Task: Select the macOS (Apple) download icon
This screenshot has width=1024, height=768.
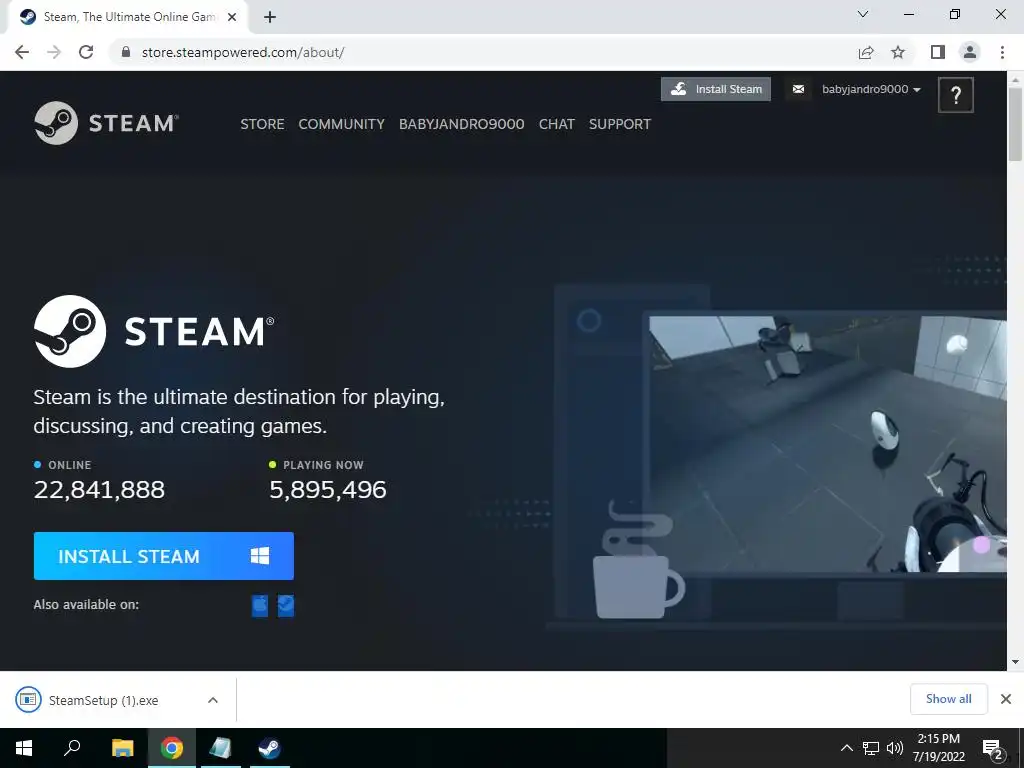Action: tap(260, 605)
